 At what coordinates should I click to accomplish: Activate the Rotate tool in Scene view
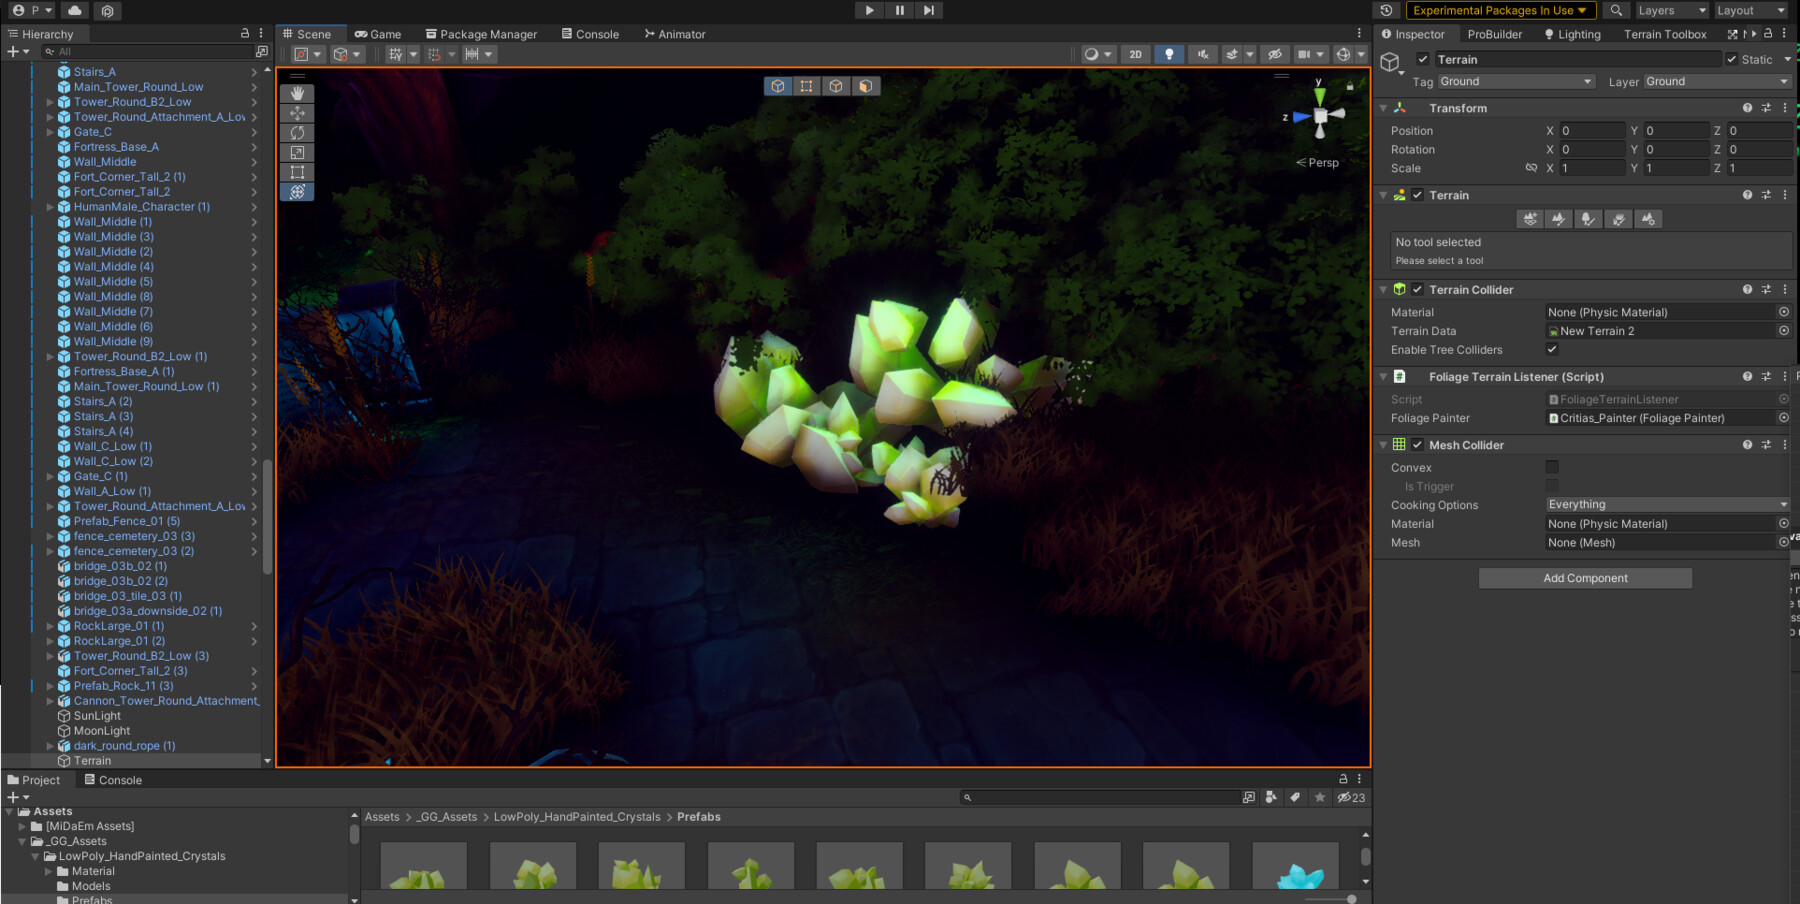[x=297, y=132]
